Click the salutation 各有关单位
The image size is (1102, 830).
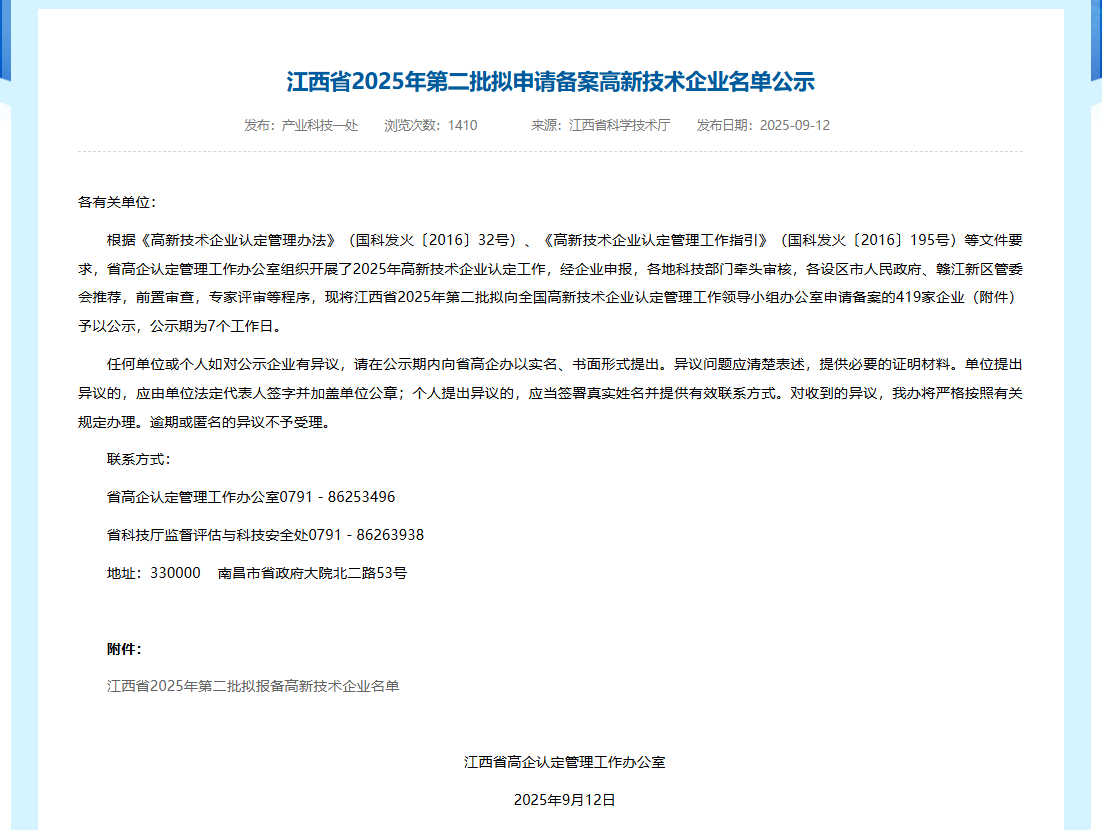point(117,202)
